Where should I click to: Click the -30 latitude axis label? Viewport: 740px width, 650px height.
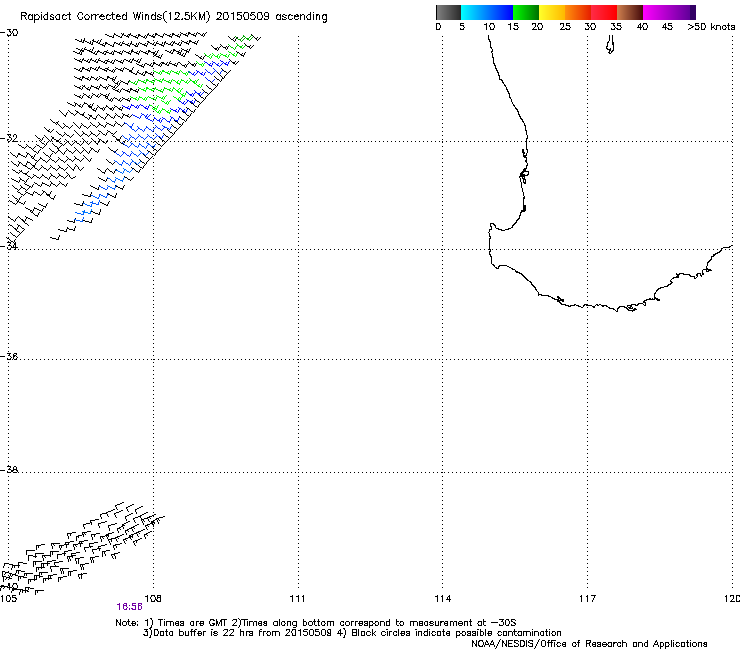pos(9,33)
